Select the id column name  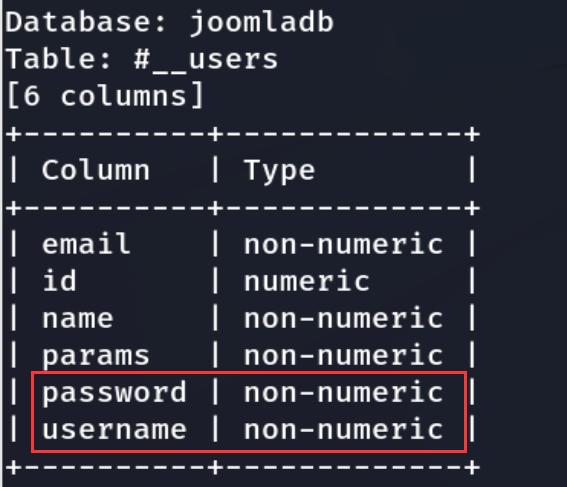[x=60, y=281]
